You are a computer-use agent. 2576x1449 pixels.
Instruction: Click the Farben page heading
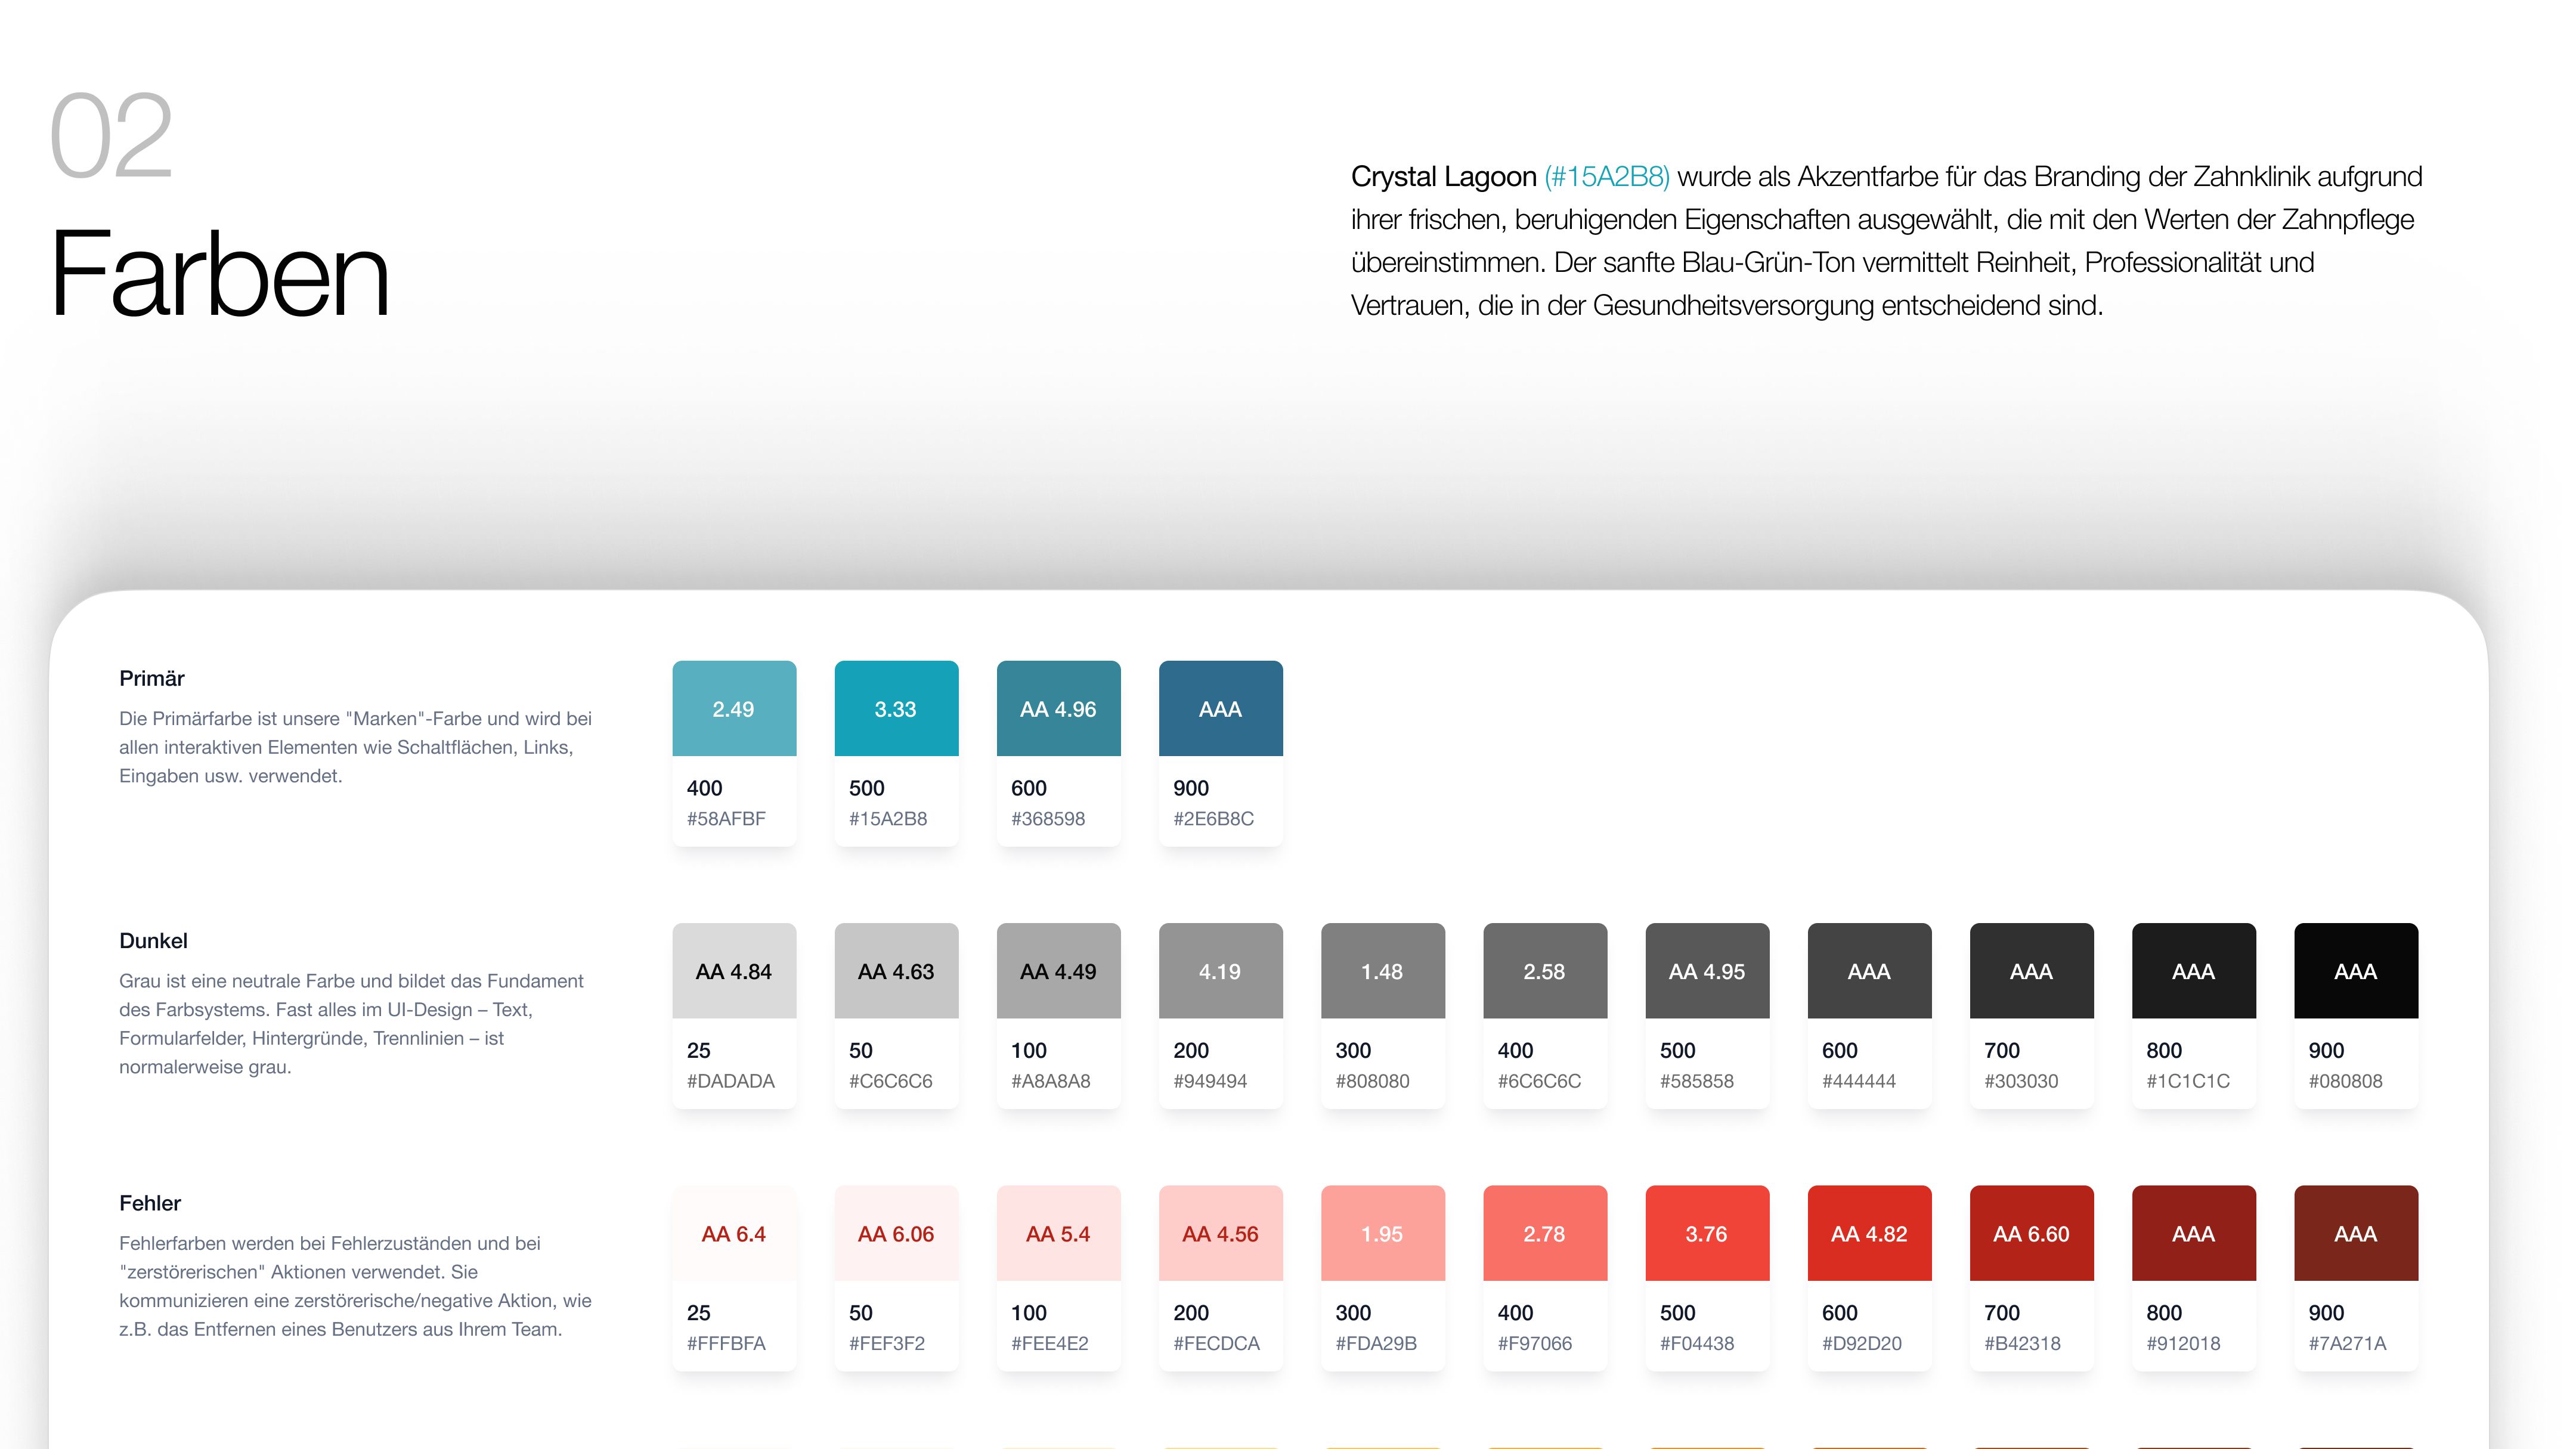click(x=220, y=275)
